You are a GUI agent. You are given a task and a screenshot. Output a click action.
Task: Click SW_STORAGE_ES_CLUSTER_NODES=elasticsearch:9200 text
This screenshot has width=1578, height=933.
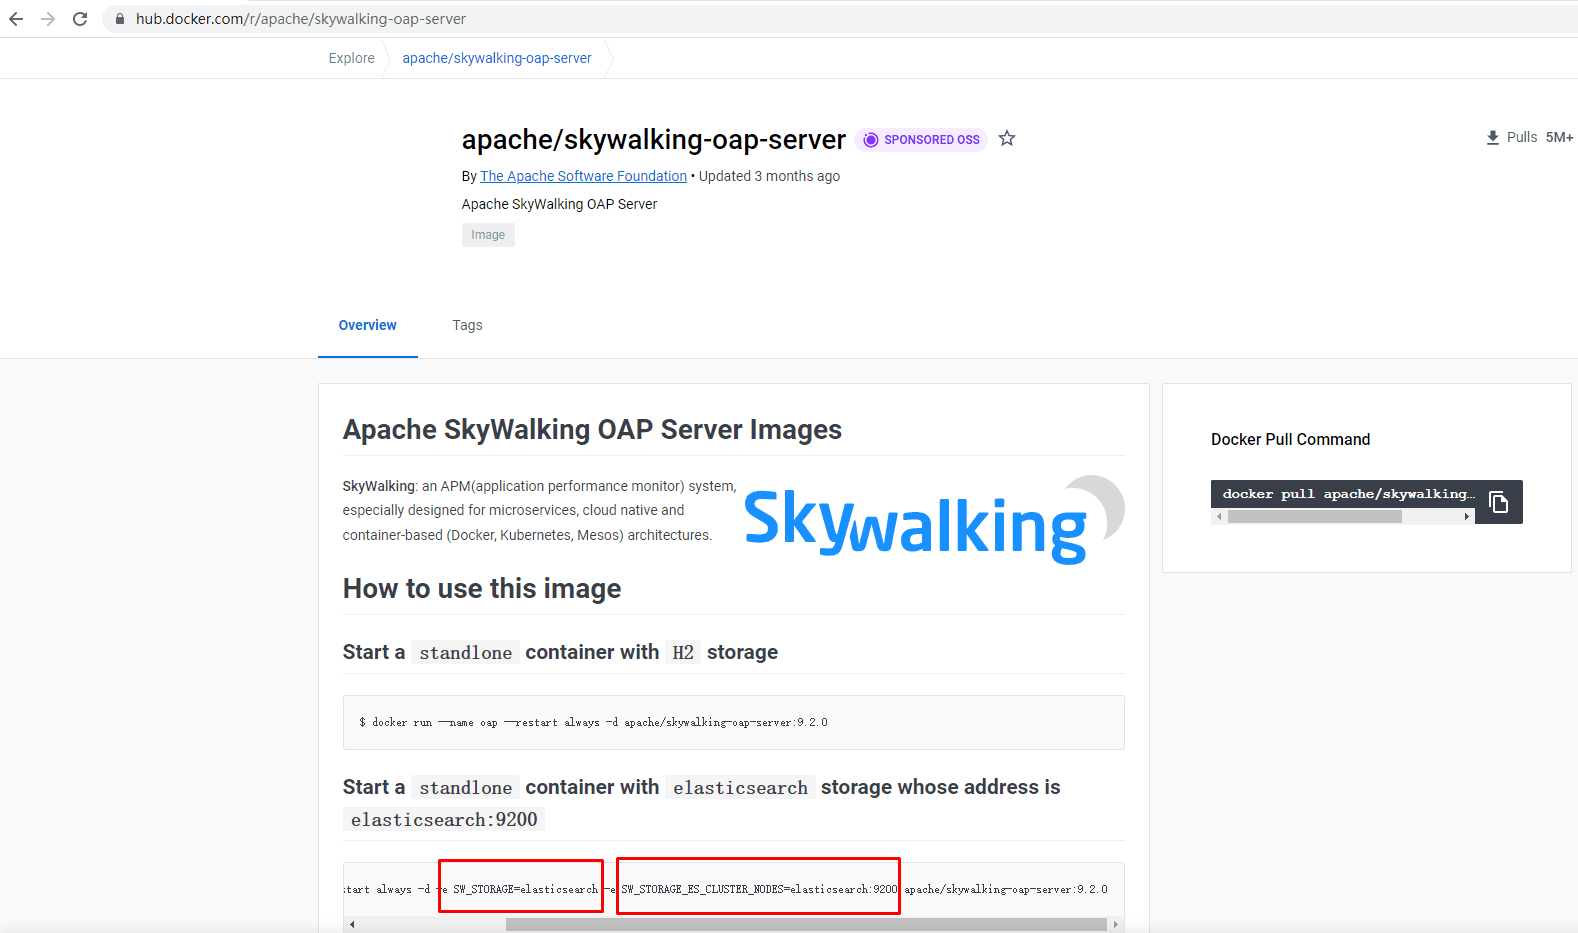(760, 889)
